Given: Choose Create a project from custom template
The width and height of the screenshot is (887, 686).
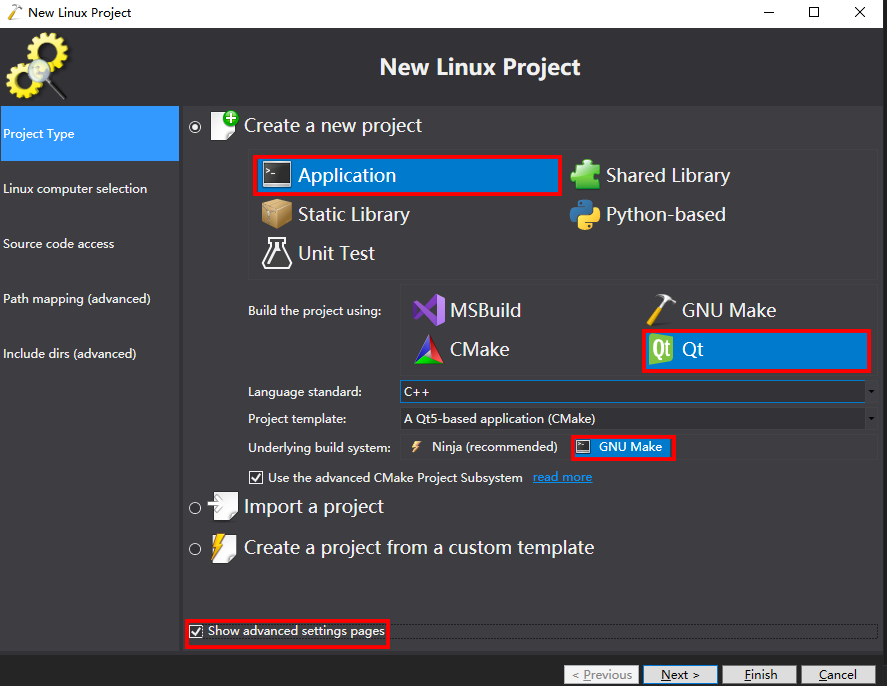Looking at the screenshot, I should pyautogui.click(x=195, y=549).
